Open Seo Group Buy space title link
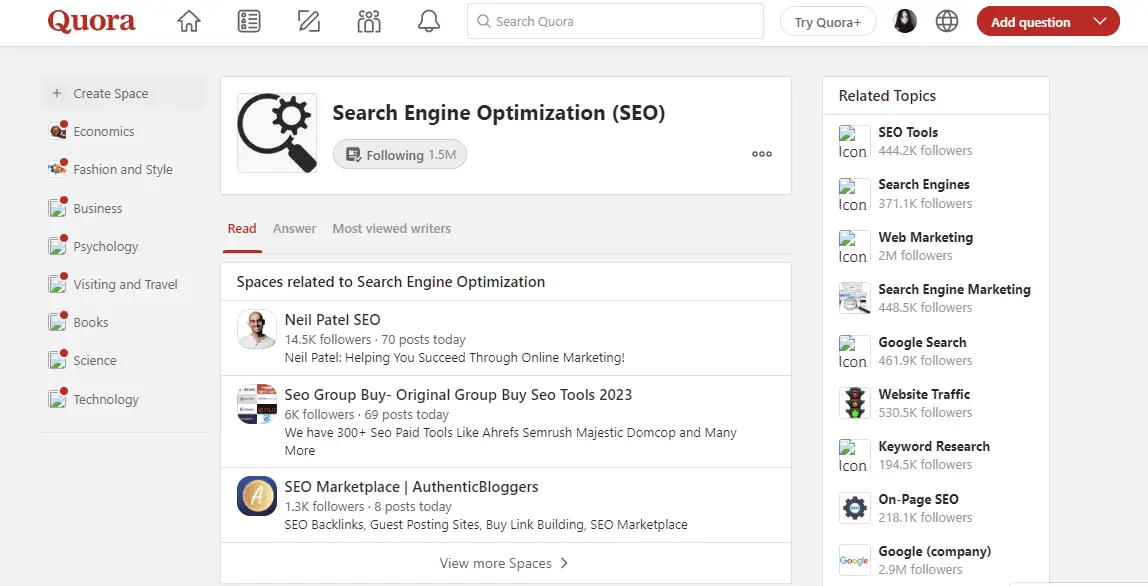The width and height of the screenshot is (1148, 586). pyautogui.click(x=458, y=395)
